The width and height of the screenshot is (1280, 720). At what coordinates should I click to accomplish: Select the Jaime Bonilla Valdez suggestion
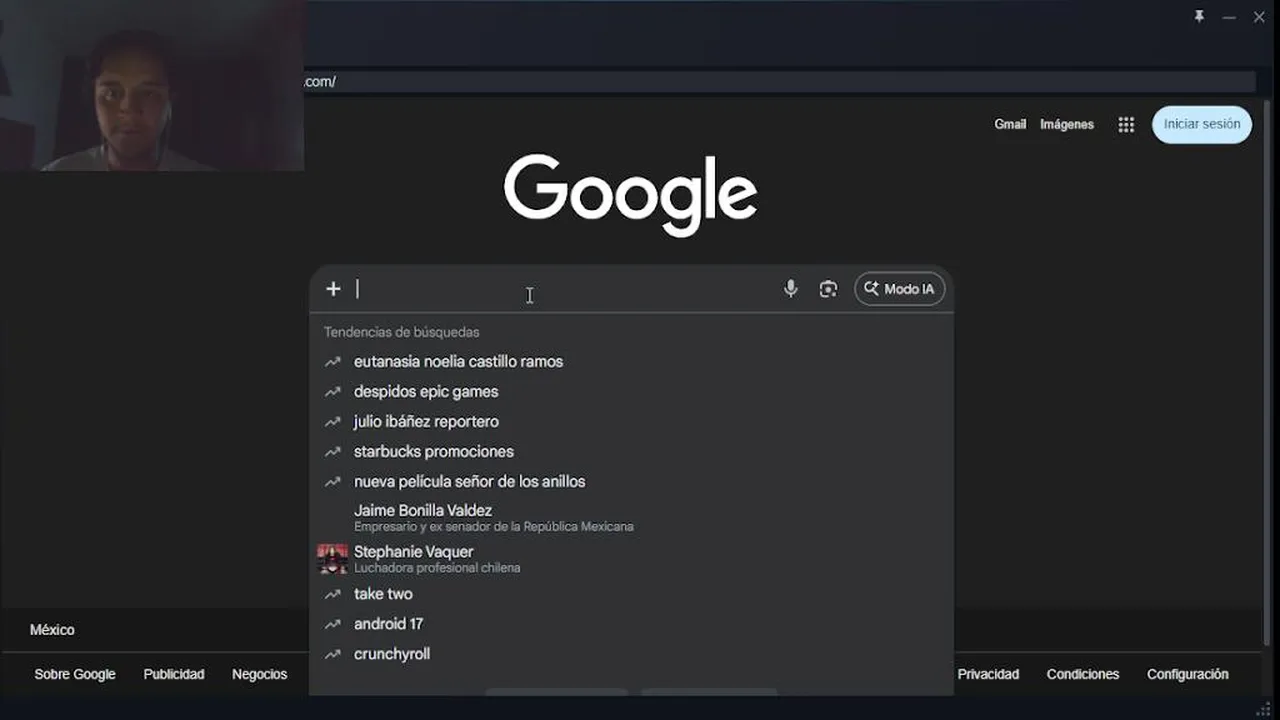[x=631, y=517]
